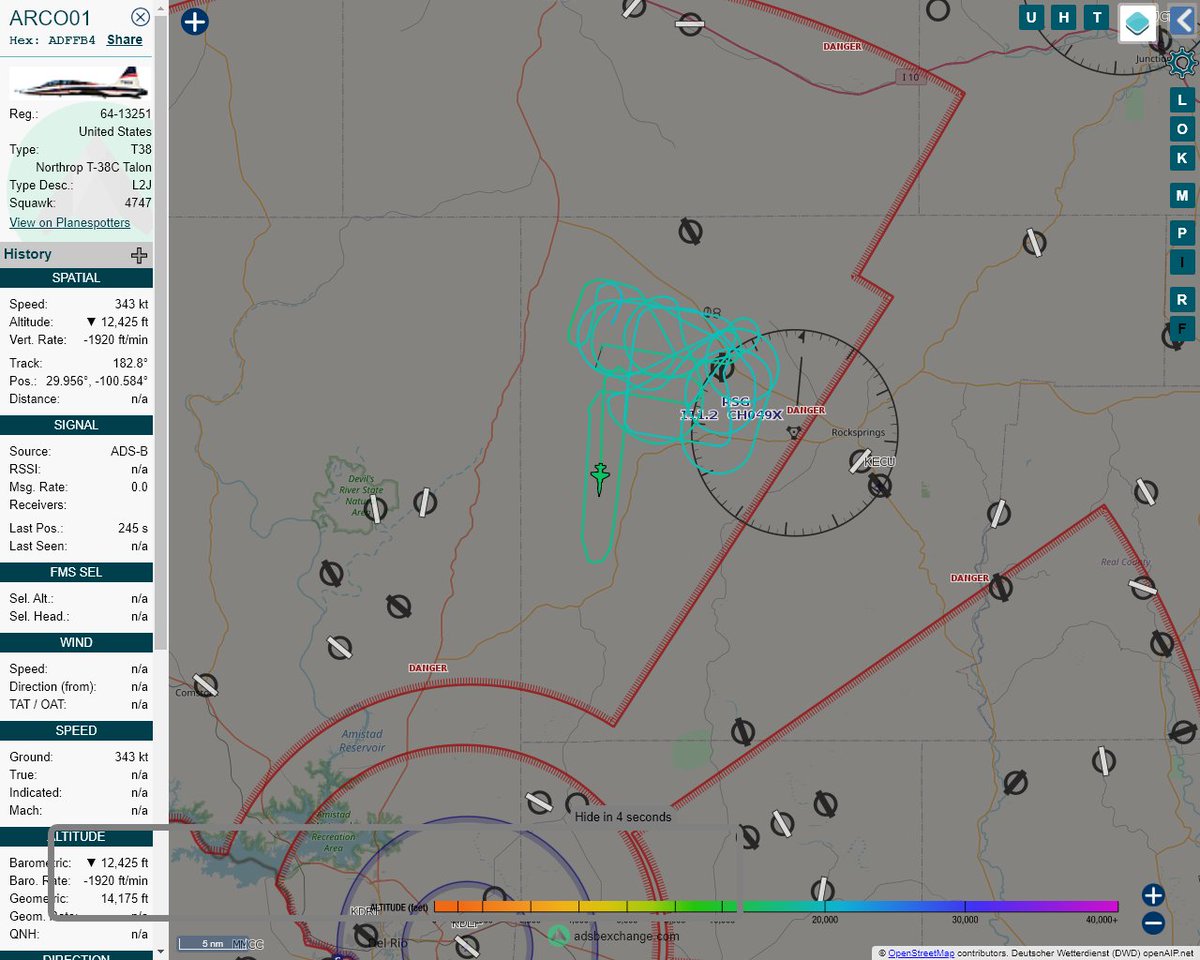Click the Amistad Reservoir map label

(x=361, y=740)
